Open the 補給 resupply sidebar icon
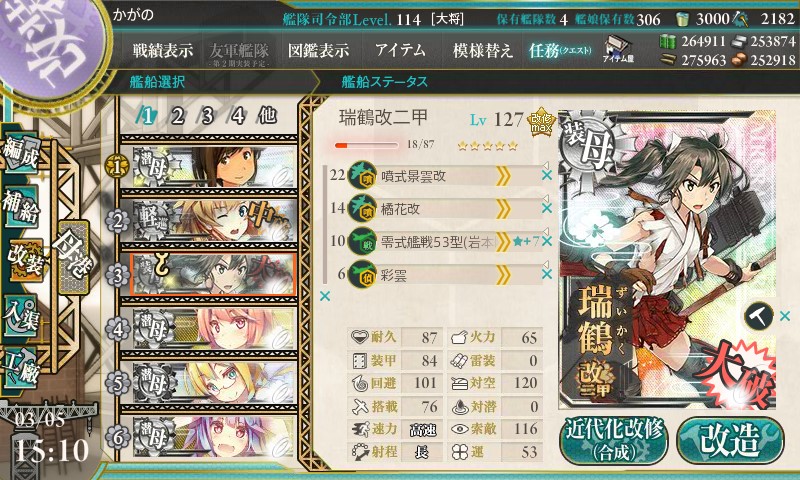 [21, 206]
